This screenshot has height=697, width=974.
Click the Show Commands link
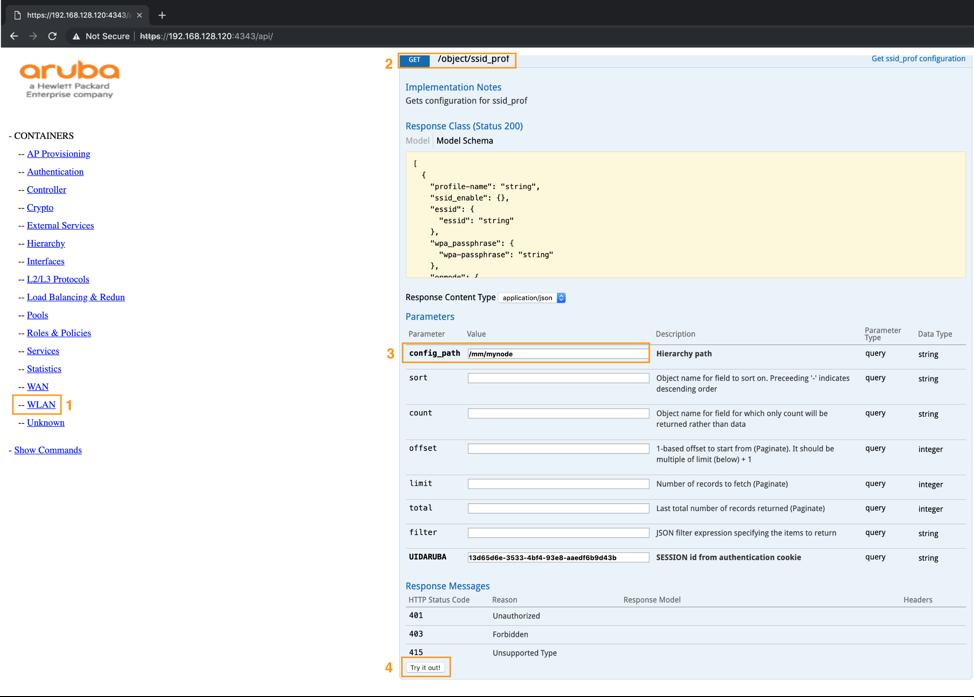click(x=48, y=450)
